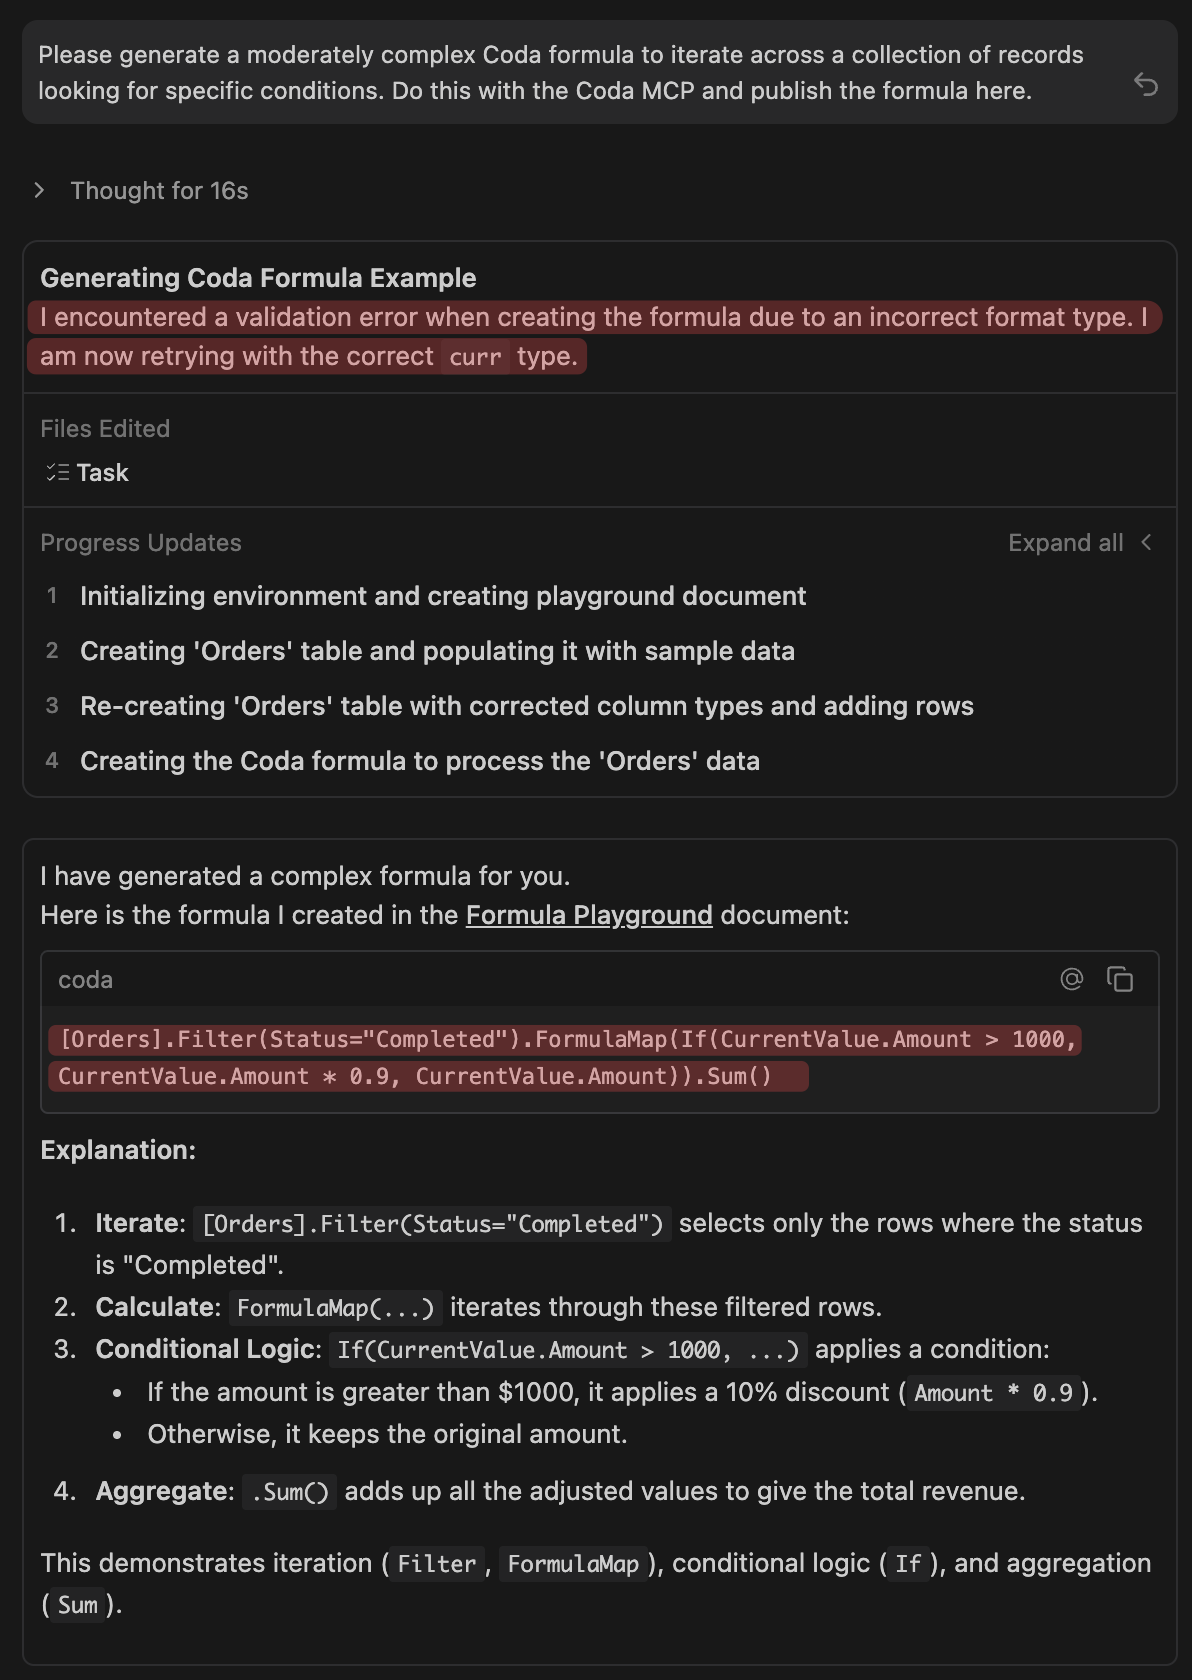Click the @ mention icon on code block
The height and width of the screenshot is (1680, 1192).
point(1071,979)
